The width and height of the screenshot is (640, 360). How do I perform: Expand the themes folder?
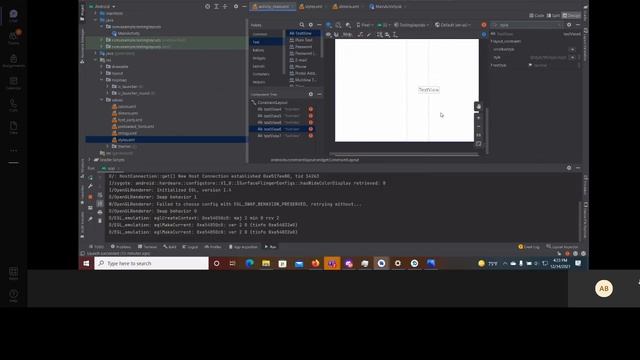[x=108, y=146]
